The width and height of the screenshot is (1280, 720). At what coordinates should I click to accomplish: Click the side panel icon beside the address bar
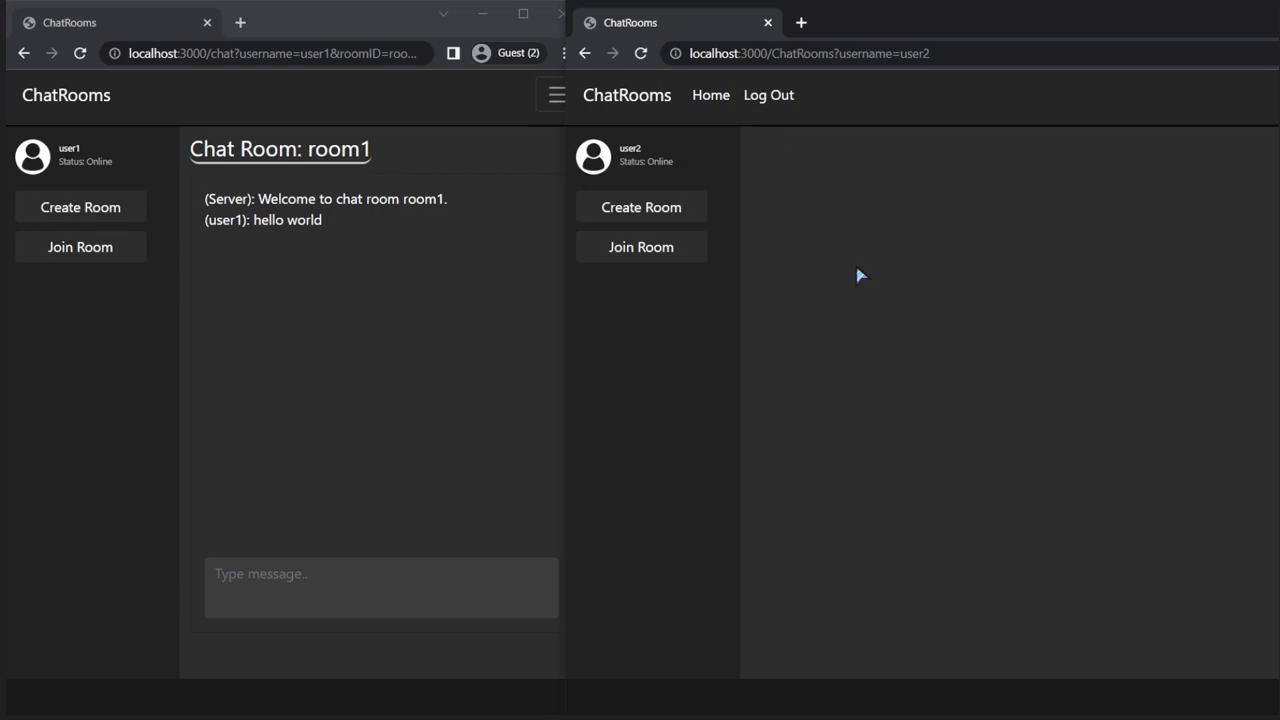[x=453, y=53]
